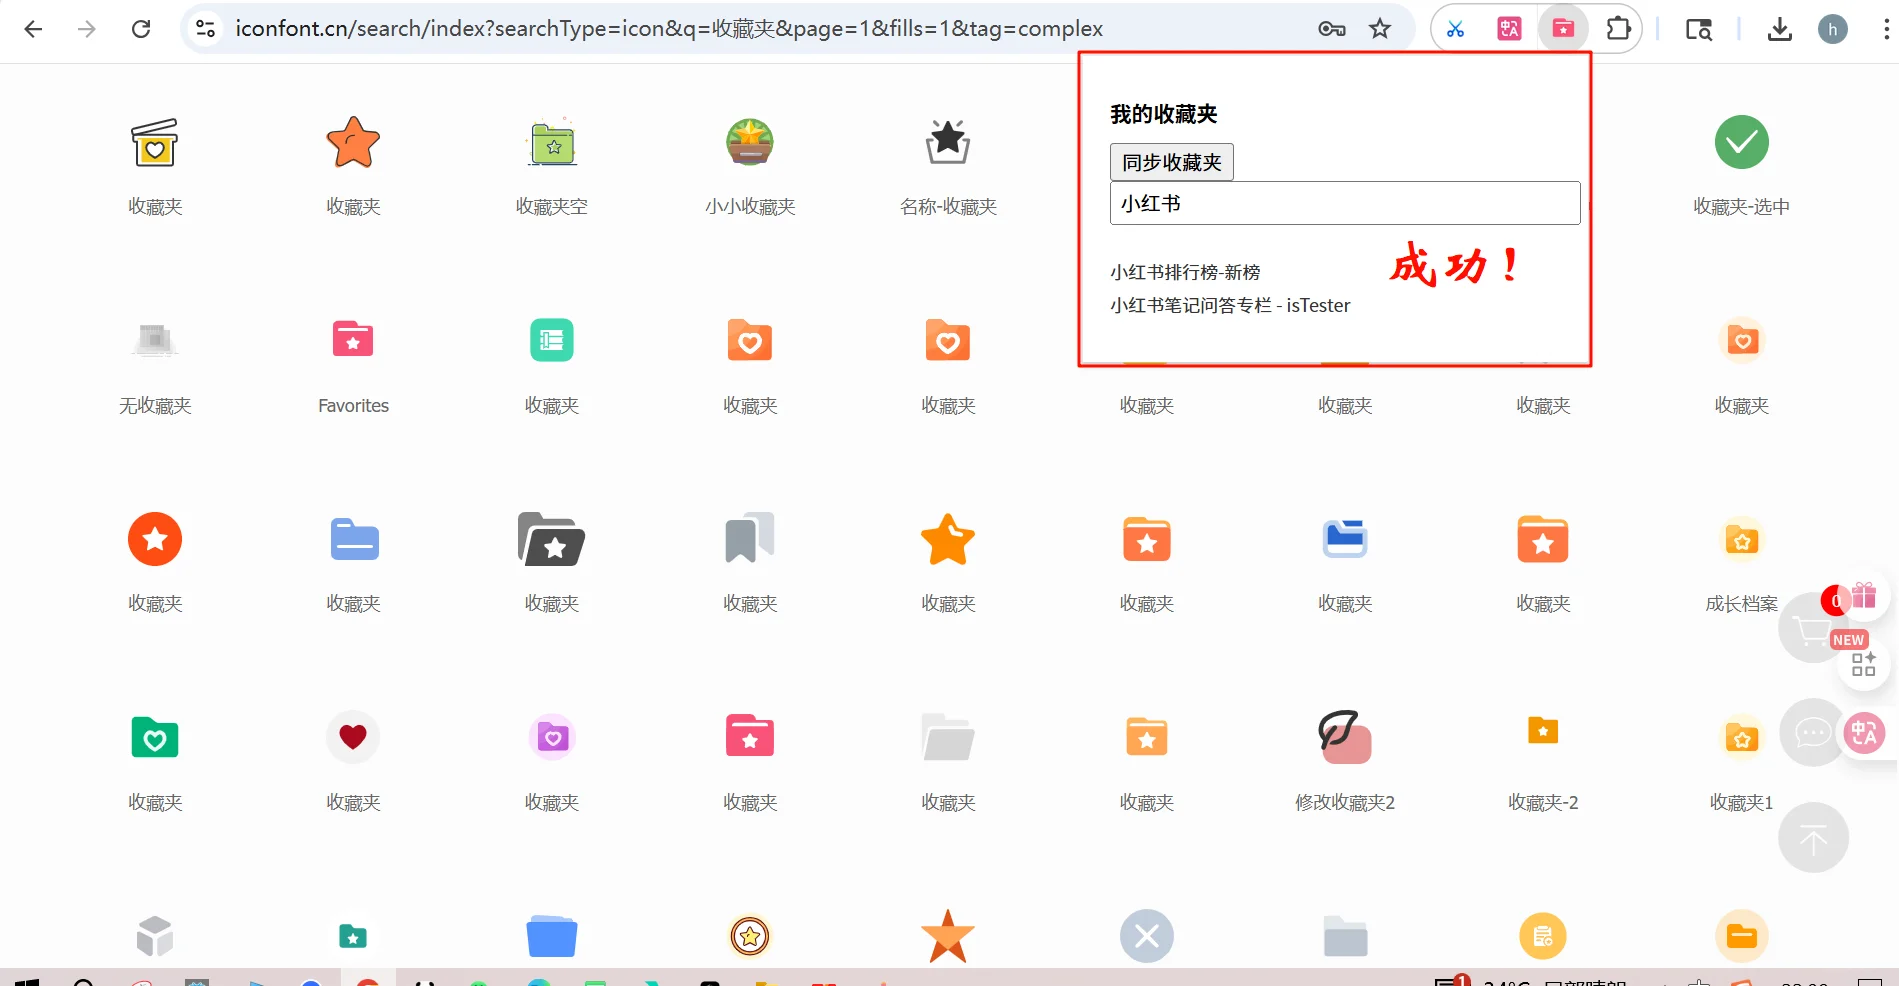
Task: Click the pinned pink folder extension icon
Action: click(1562, 28)
